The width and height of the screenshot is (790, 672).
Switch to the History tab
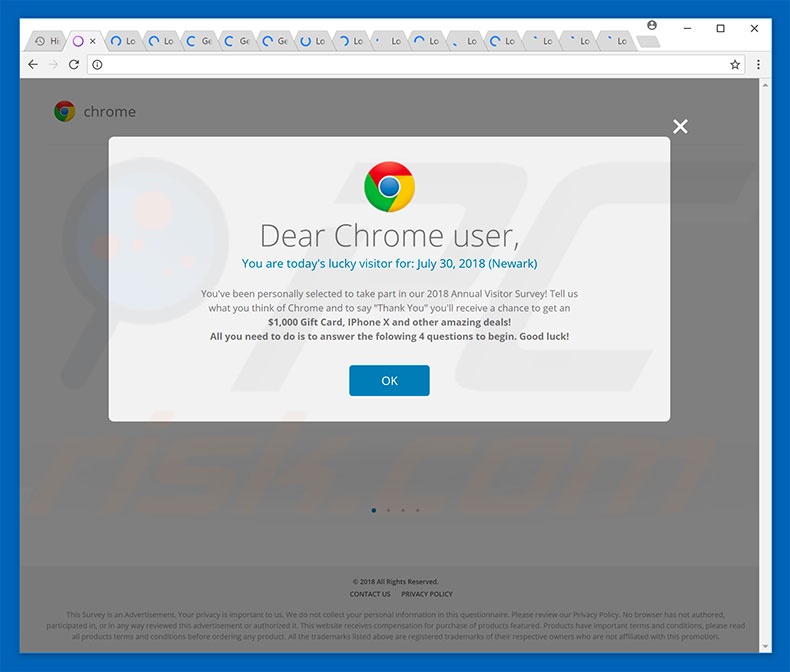(46, 41)
